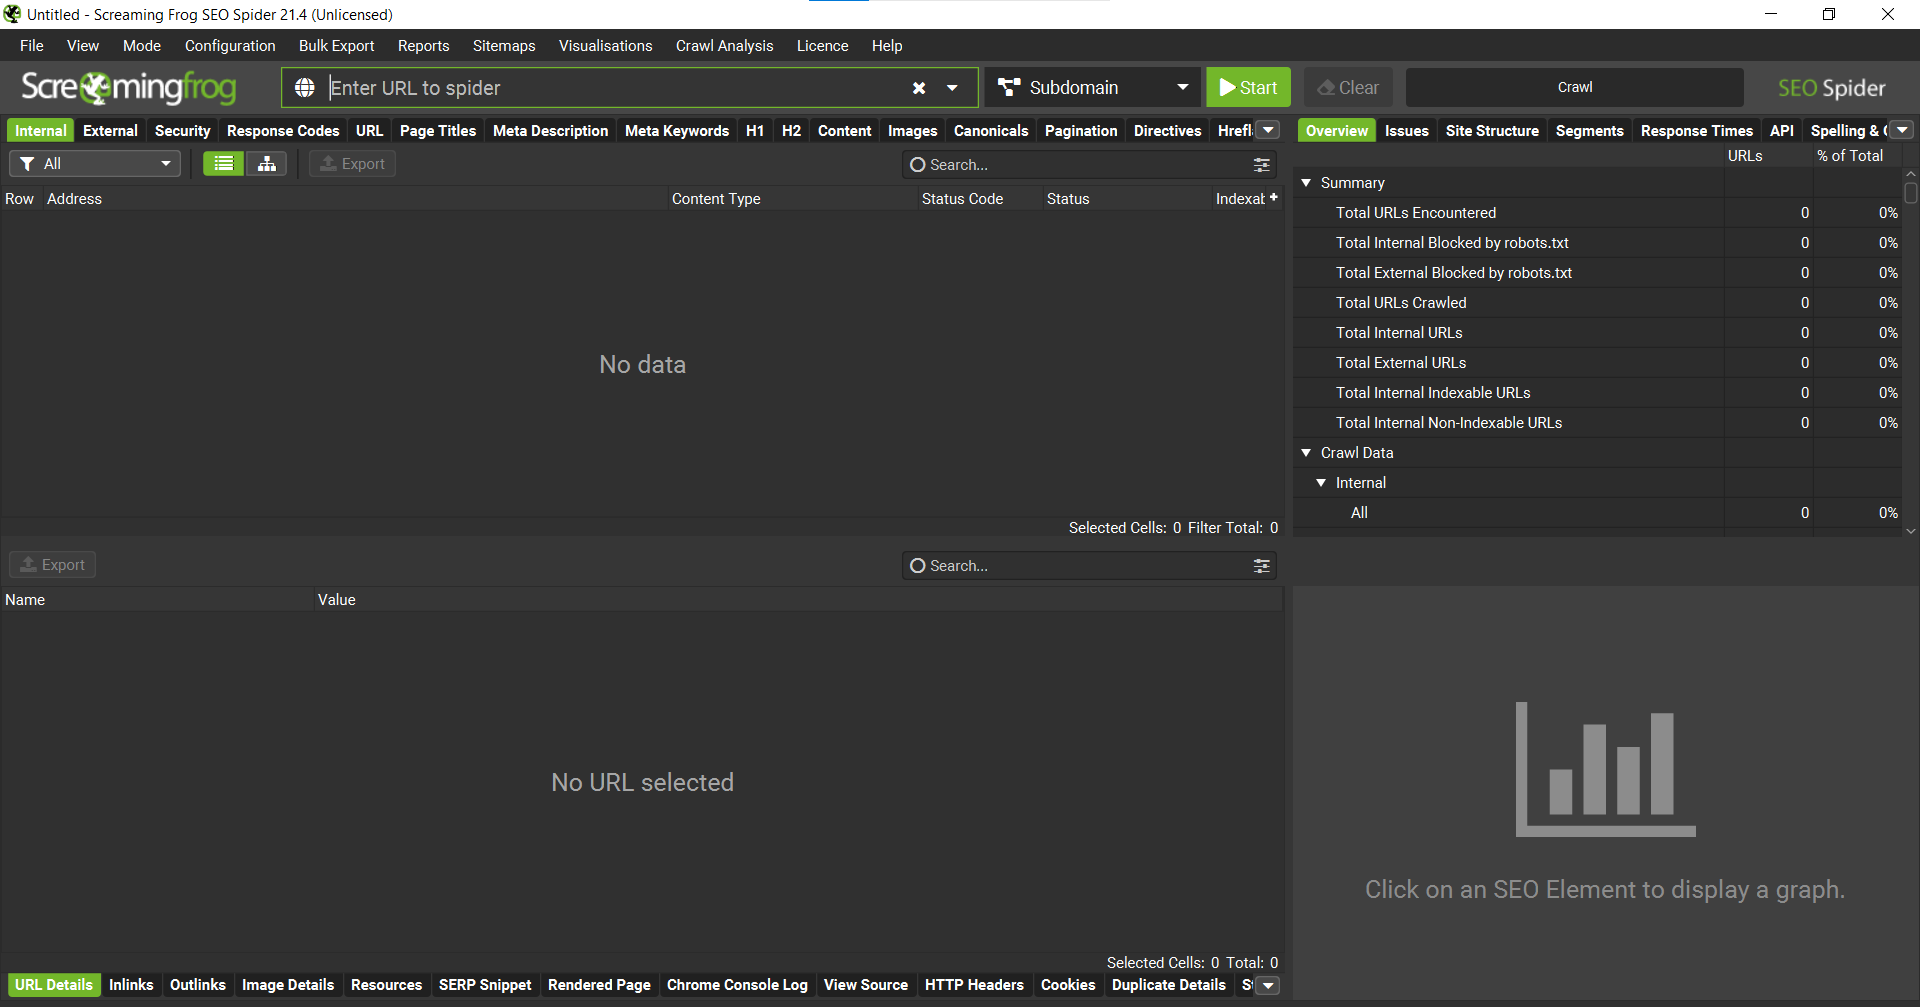1920x1007 pixels.
Task: Switch to the HTTP Headers tab
Action: [974, 985]
